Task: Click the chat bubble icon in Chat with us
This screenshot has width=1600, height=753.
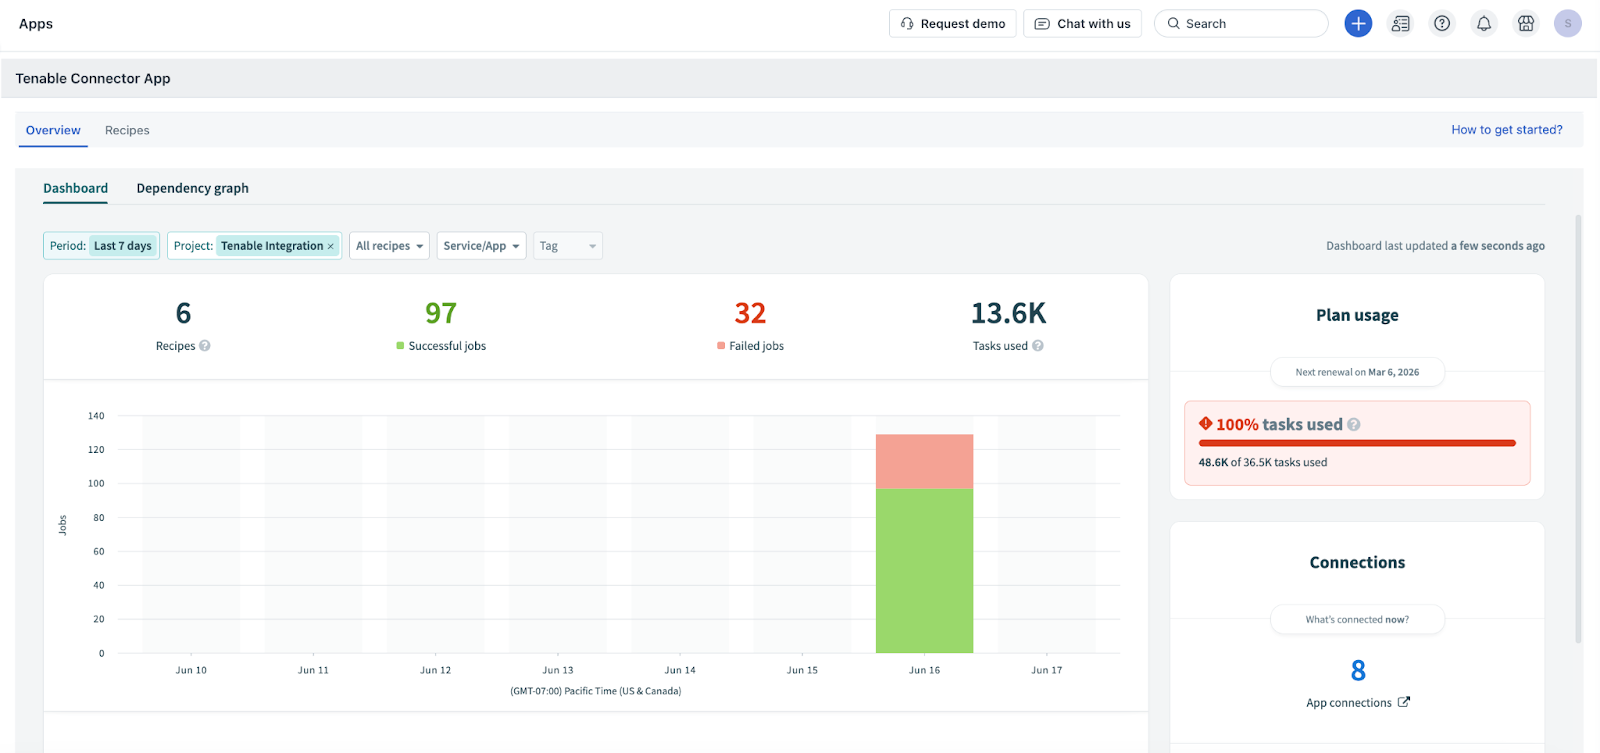Action: [x=1042, y=23]
